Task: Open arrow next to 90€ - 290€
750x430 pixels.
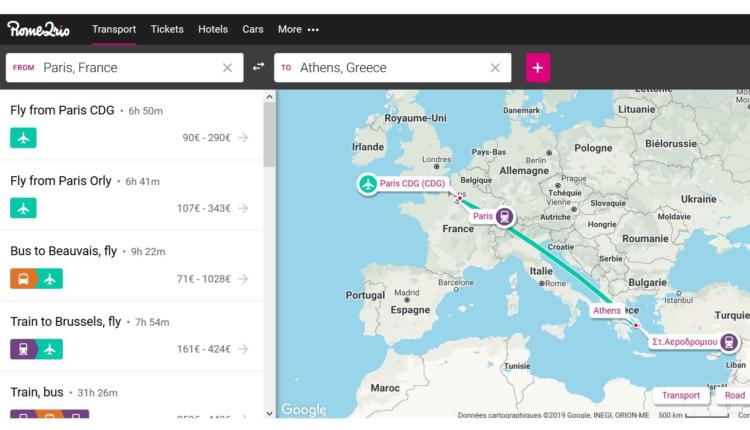Action: click(x=243, y=138)
